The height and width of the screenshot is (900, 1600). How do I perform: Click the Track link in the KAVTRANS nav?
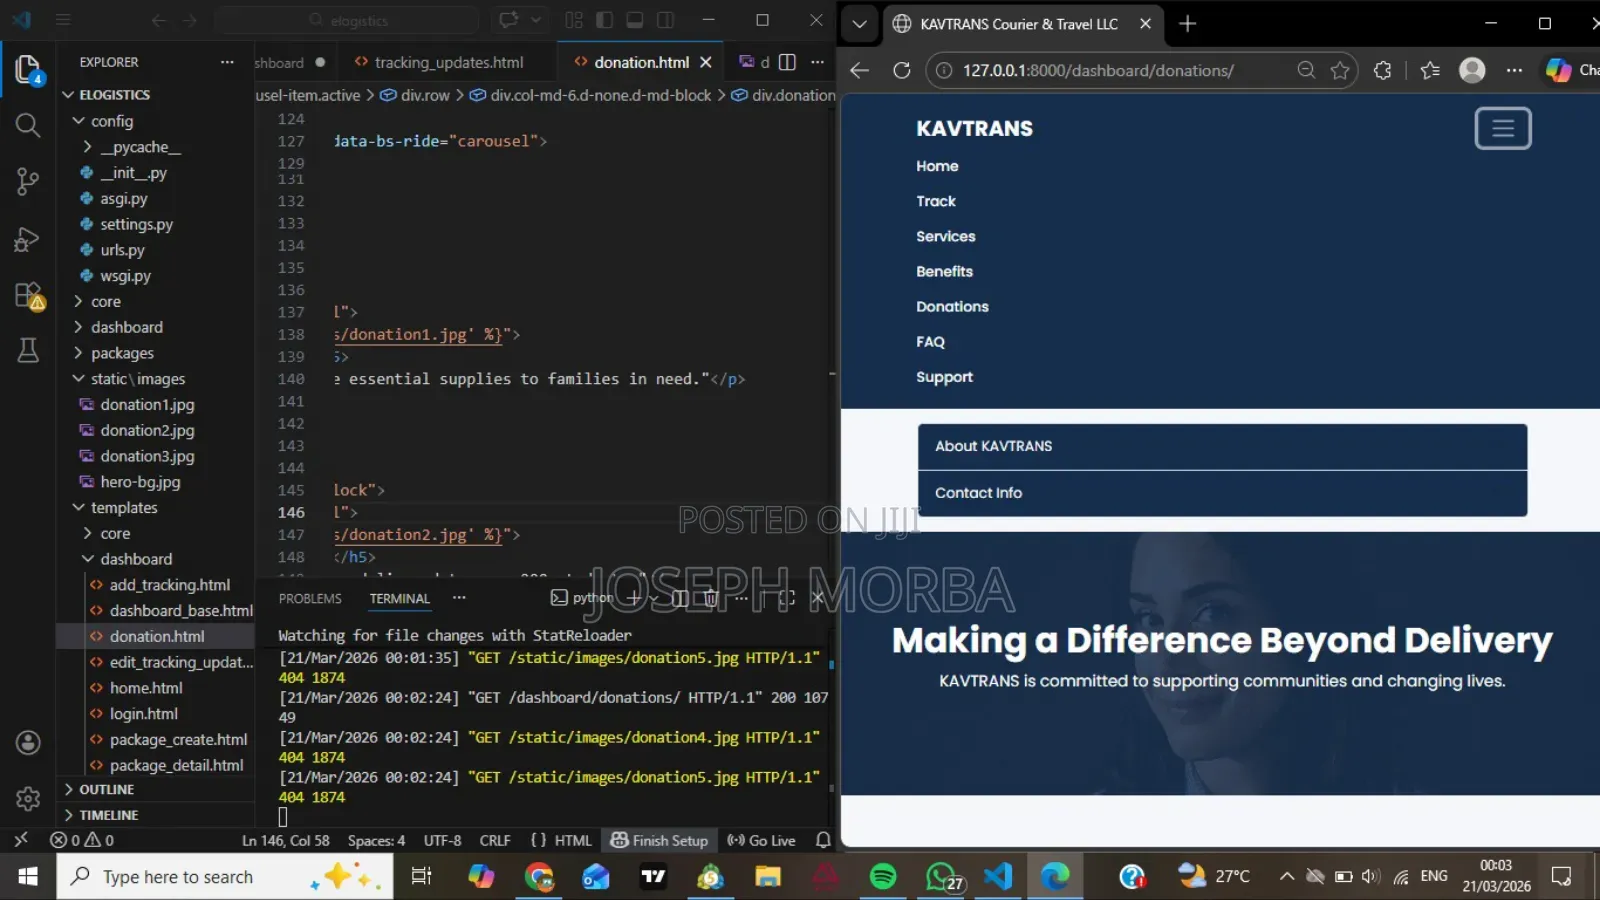pyautogui.click(x=936, y=201)
